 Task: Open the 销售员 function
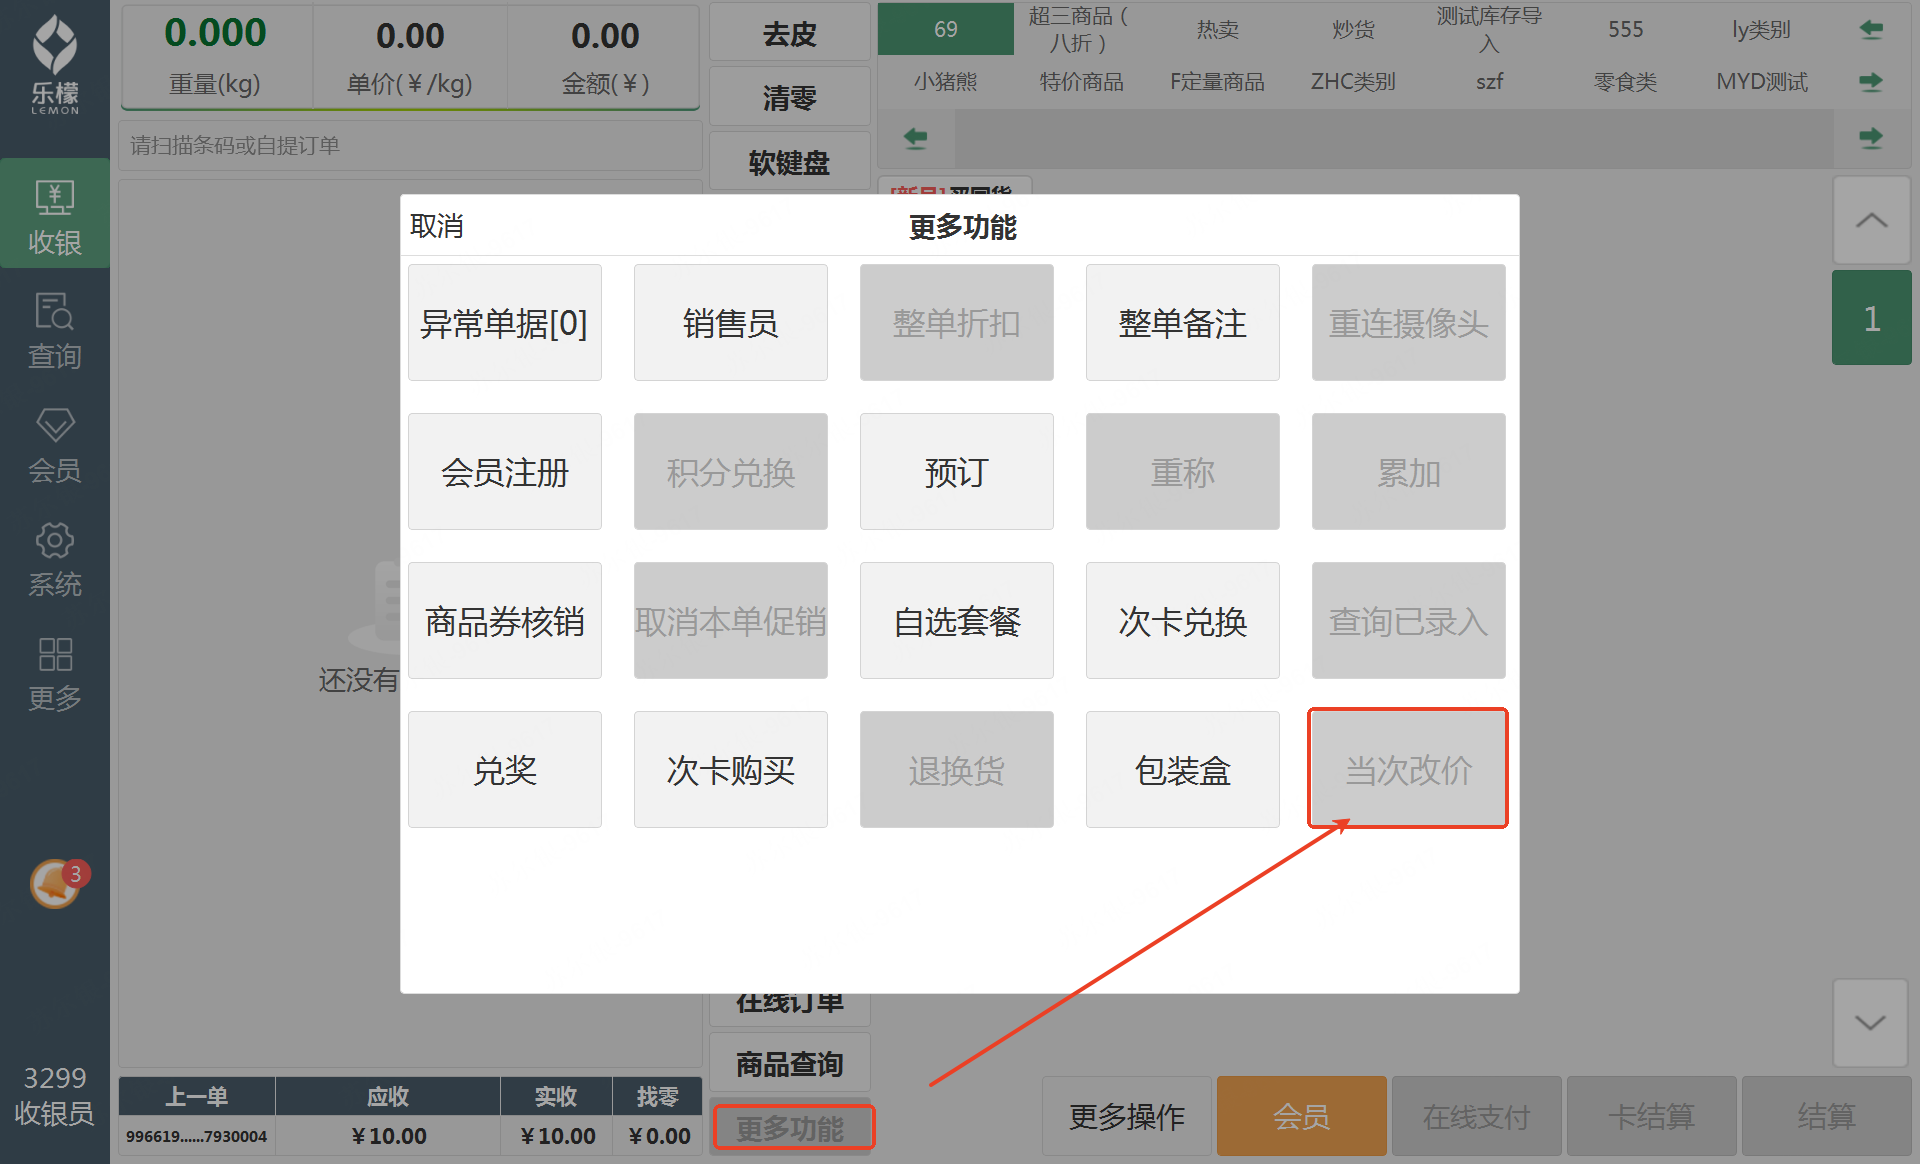730,323
